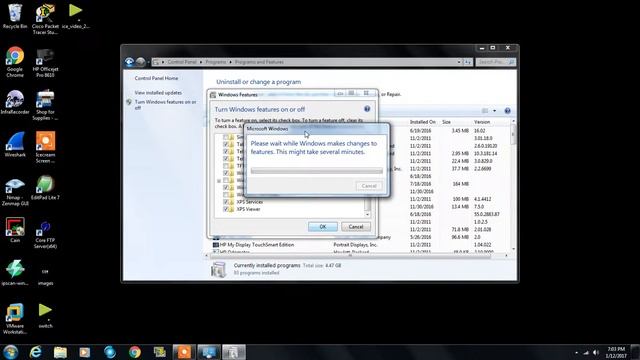Open the Google Chrome desktop shortcut
Image resolution: width=640 pixels, height=360 pixels.
point(15,62)
